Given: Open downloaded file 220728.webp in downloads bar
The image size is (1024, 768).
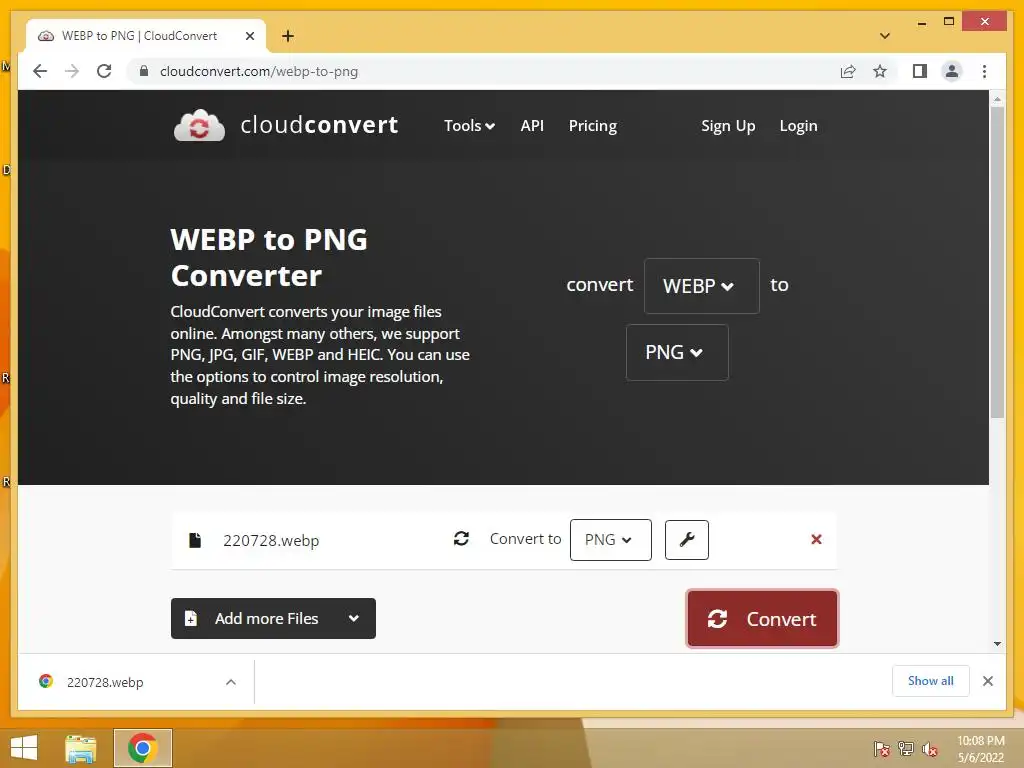Looking at the screenshot, I should [104, 682].
